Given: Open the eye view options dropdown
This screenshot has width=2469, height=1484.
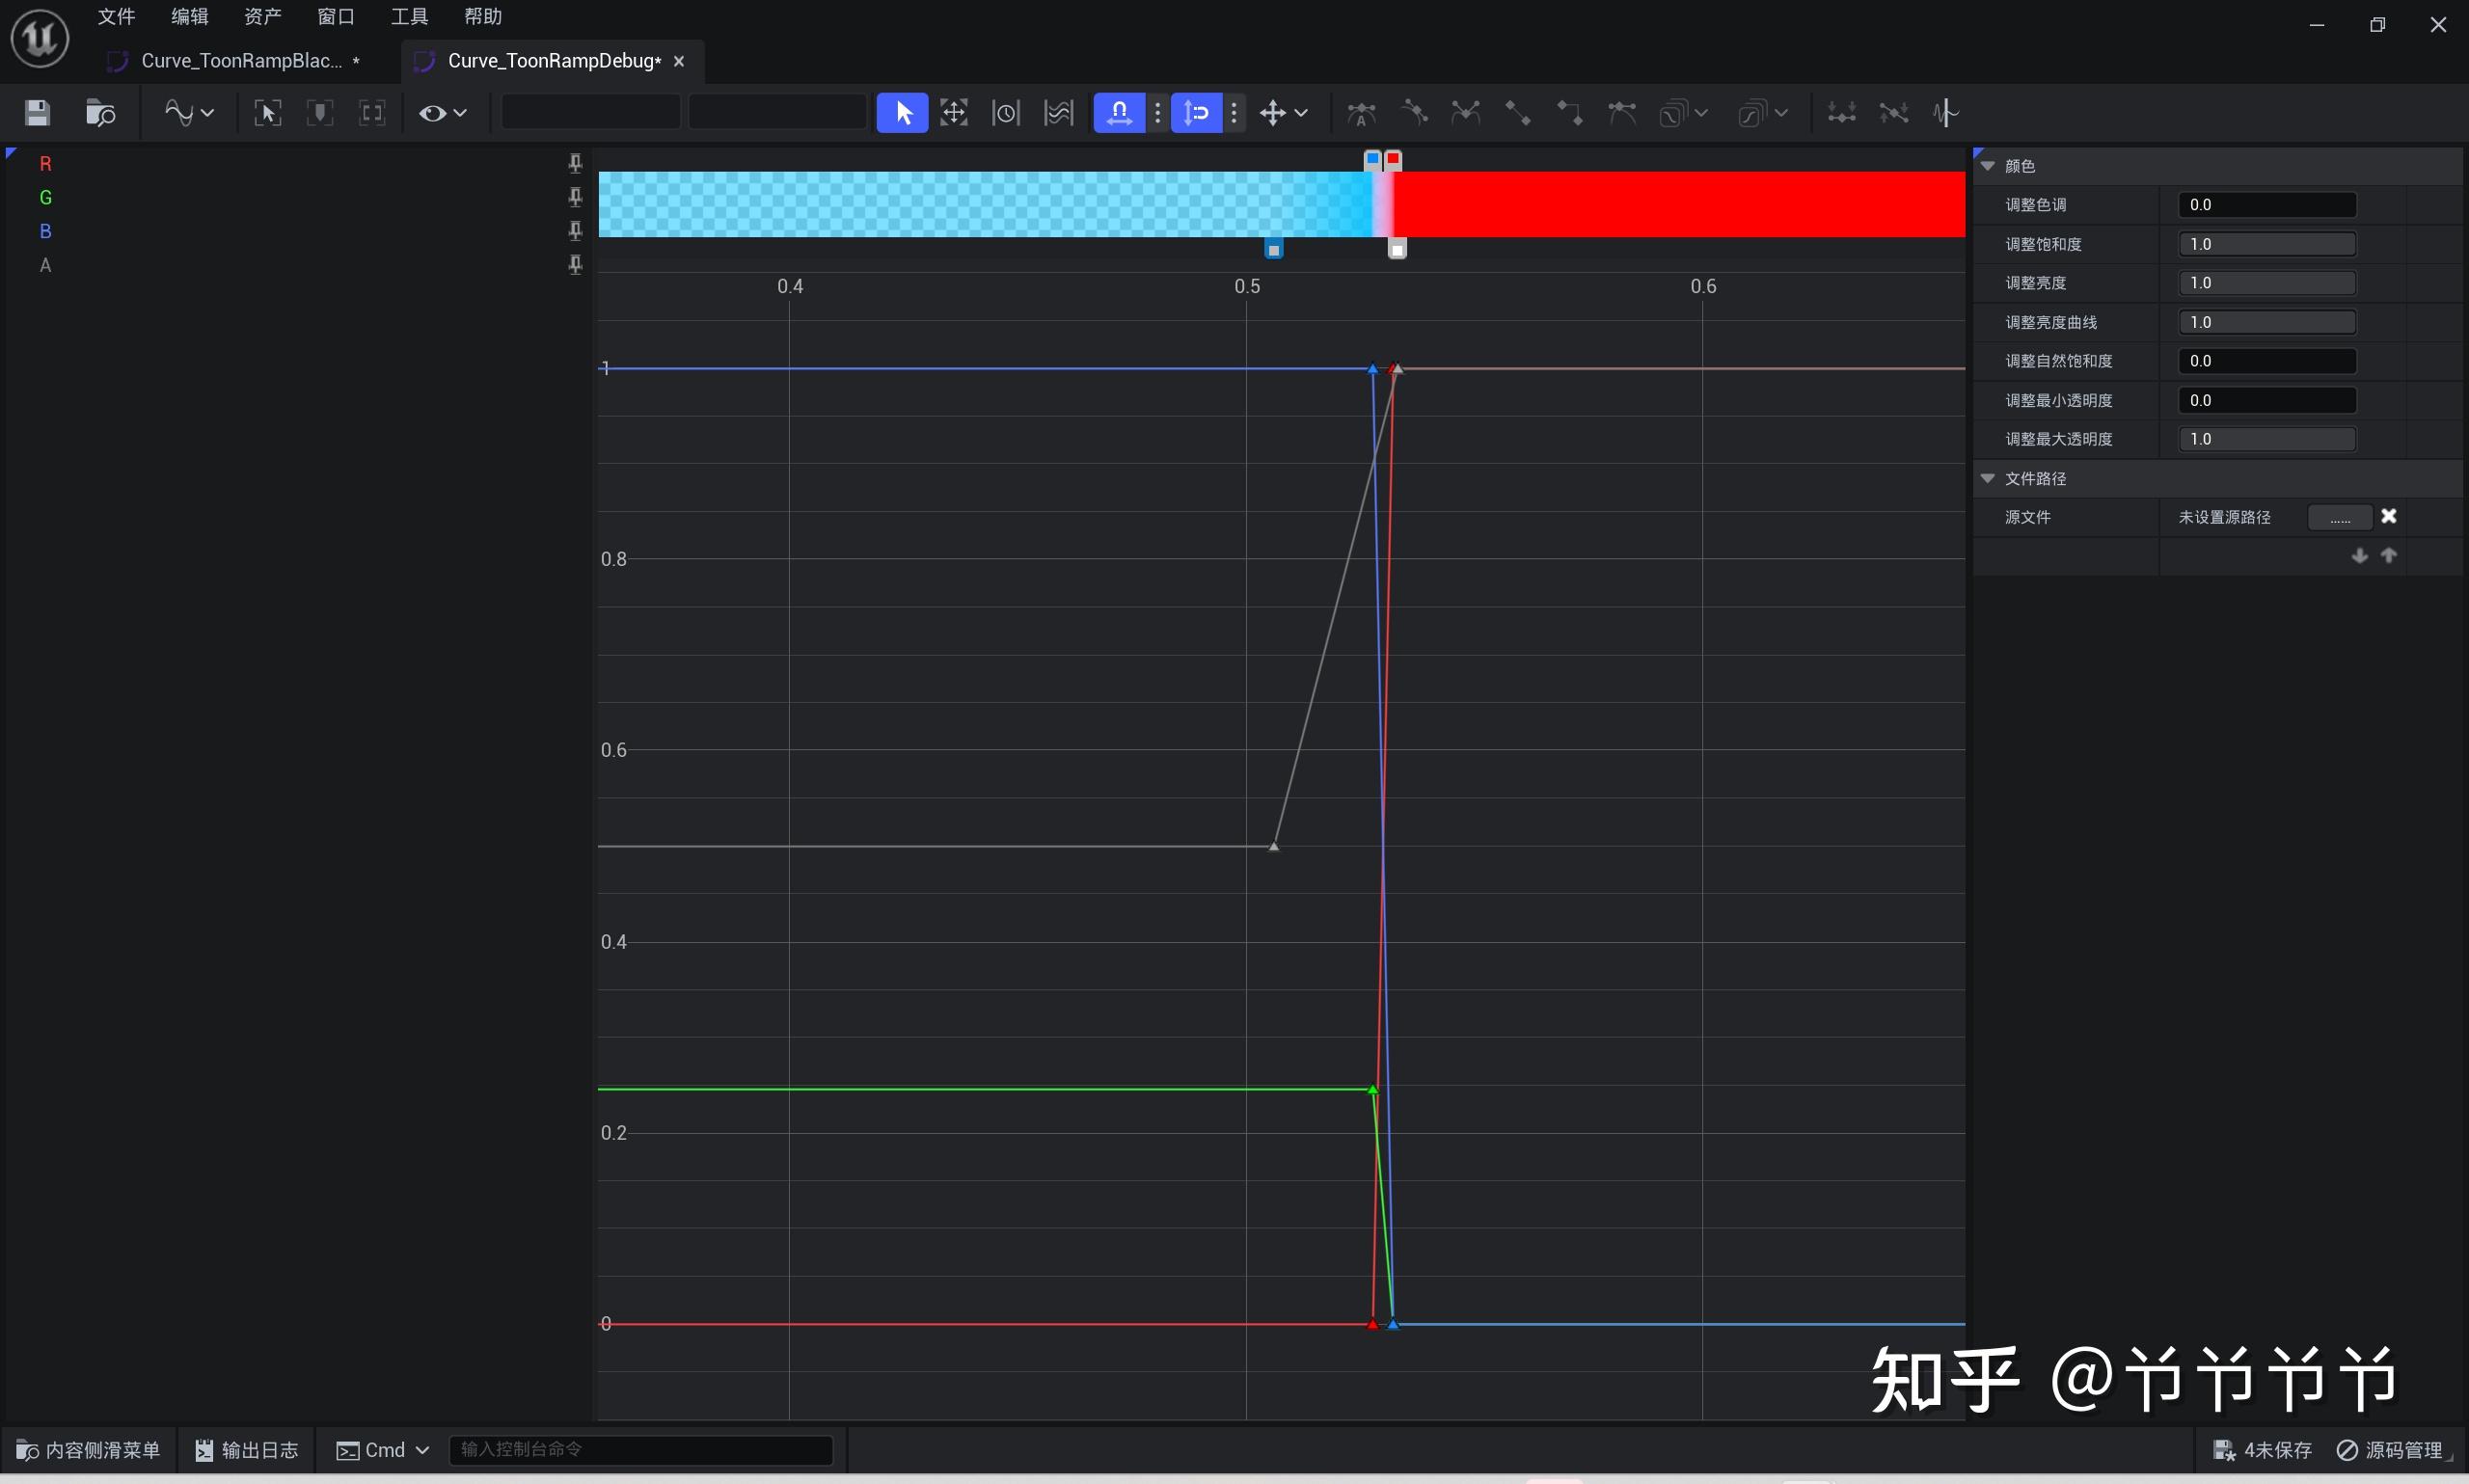Looking at the screenshot, I should tap(443, 112).
